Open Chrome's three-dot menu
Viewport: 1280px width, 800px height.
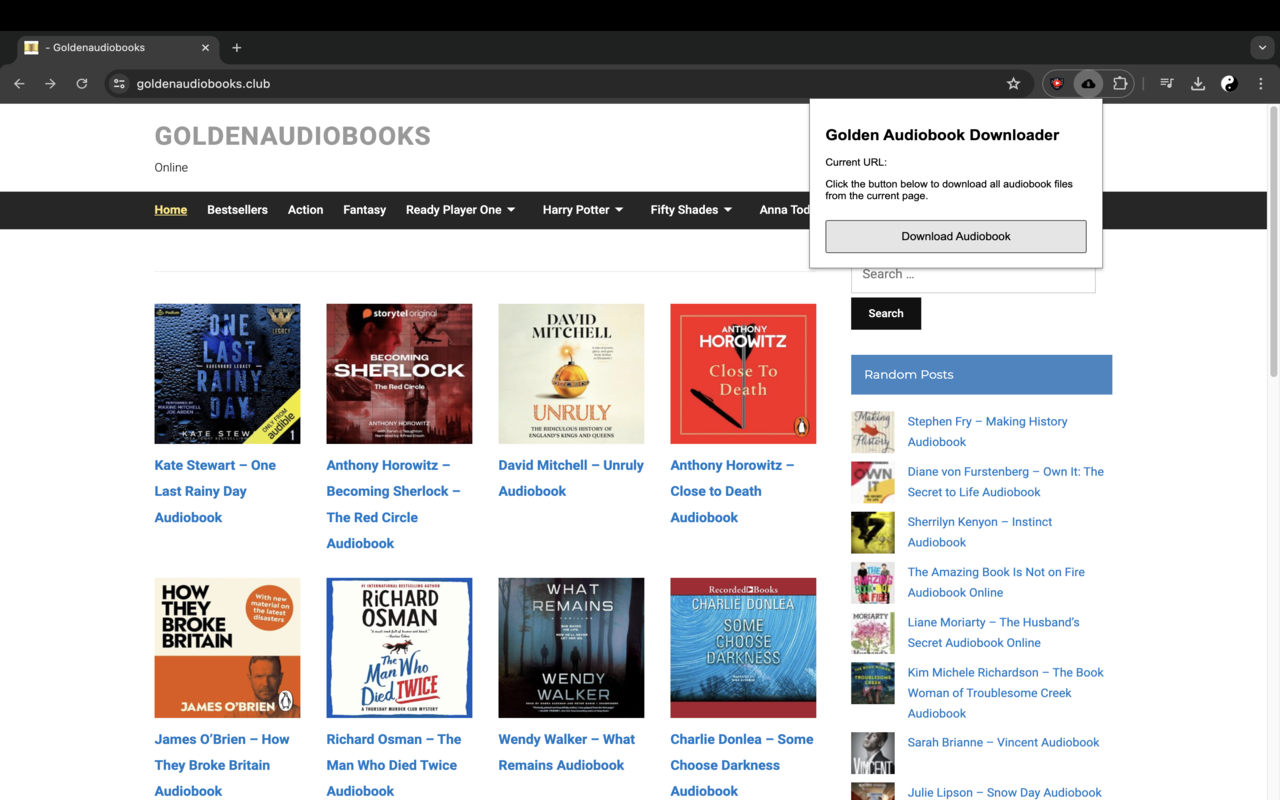click(1260, 83)
